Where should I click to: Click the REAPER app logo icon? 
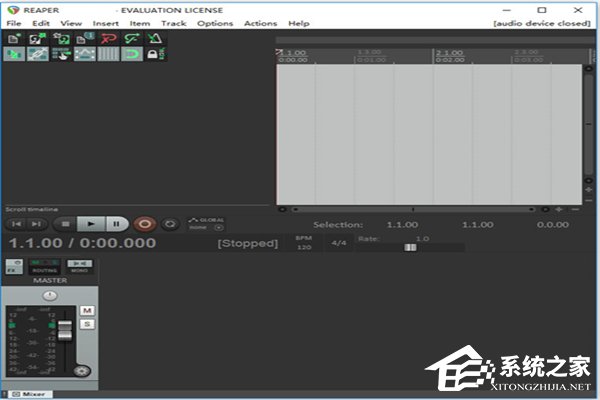[x=13, y=10]
